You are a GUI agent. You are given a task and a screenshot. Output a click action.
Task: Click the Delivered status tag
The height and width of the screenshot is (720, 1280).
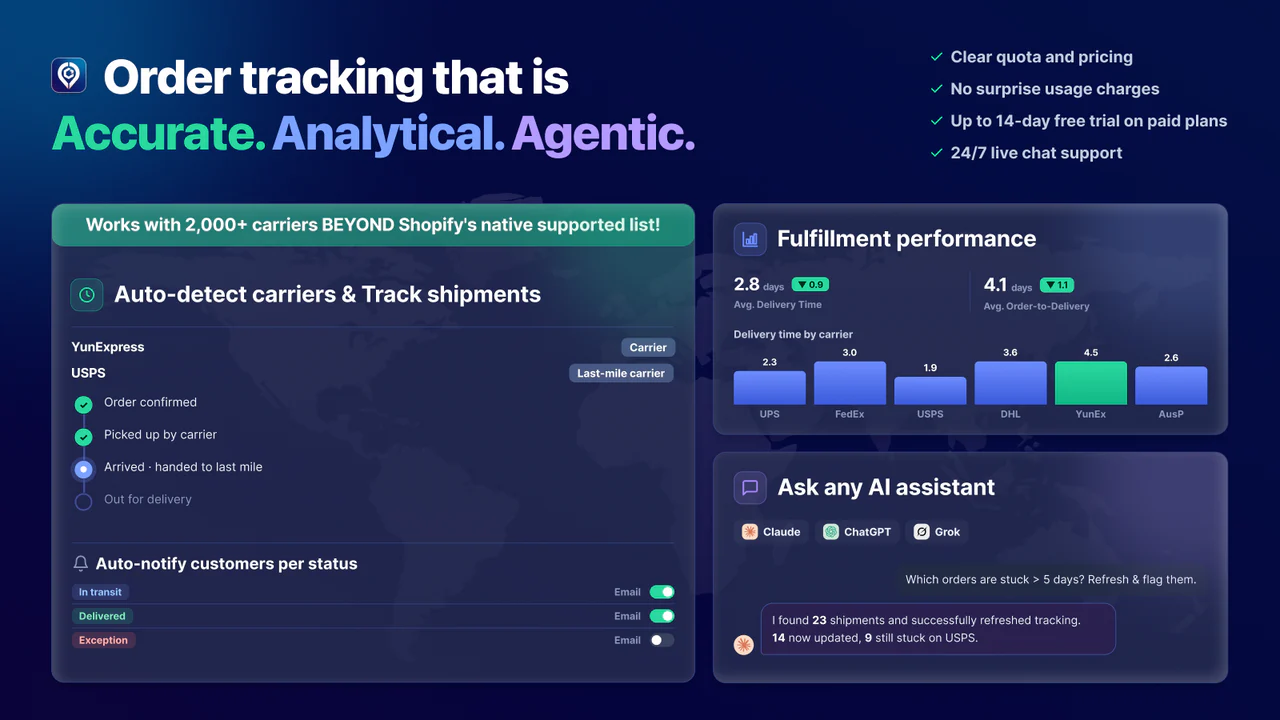(102, 616)
